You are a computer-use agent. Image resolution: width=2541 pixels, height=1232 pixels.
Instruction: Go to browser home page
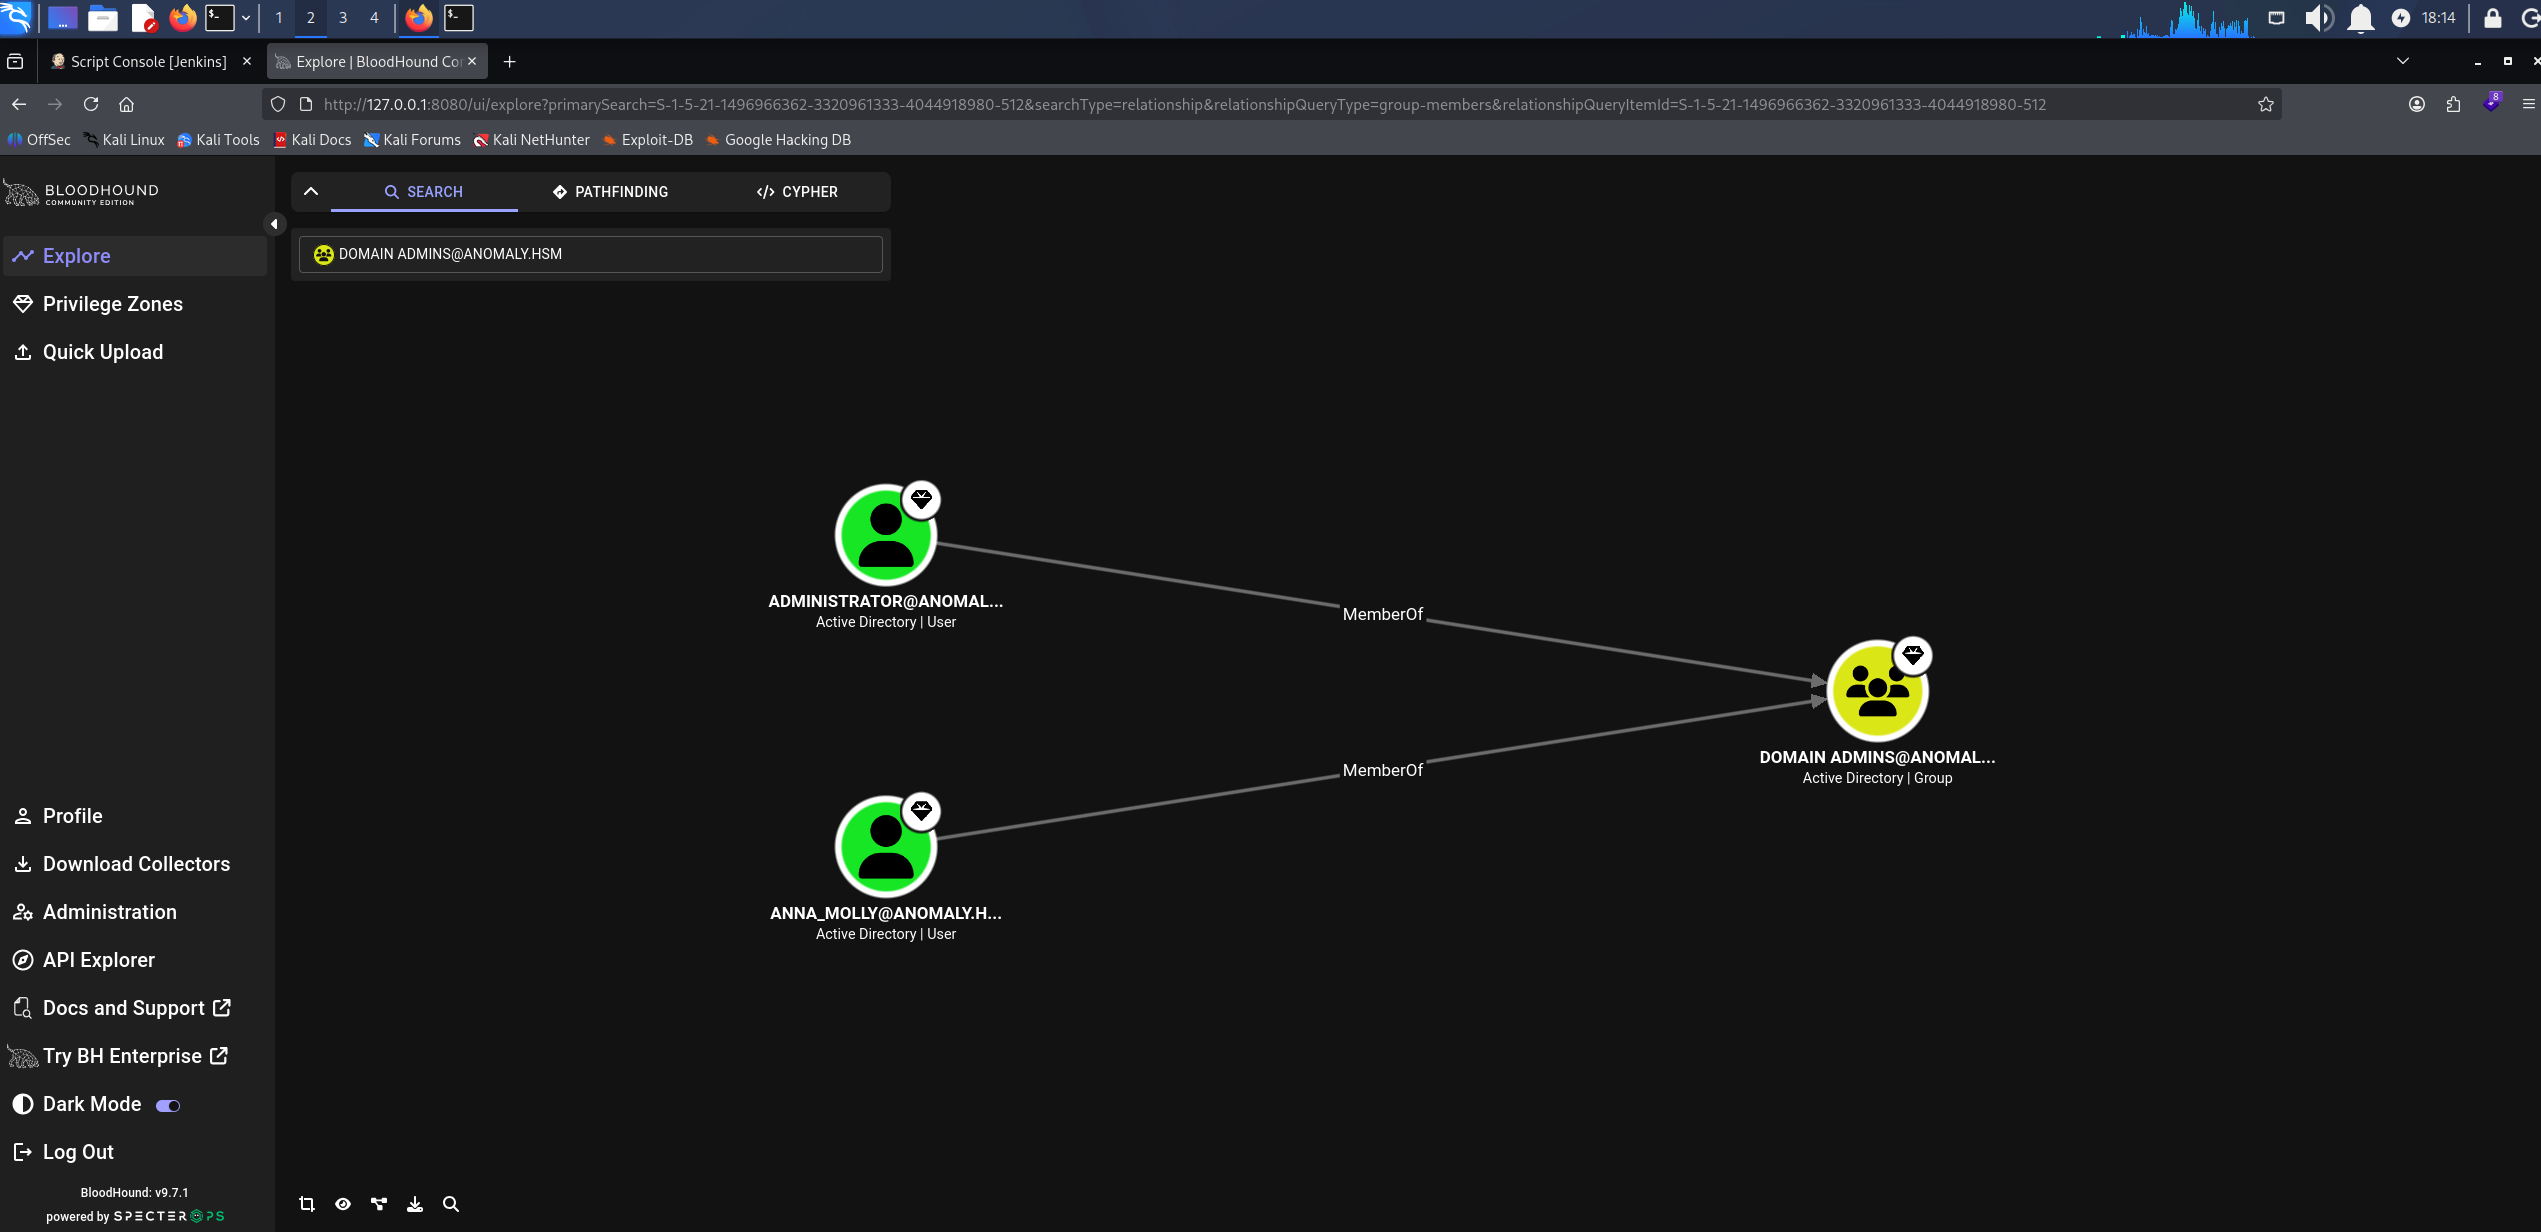(x=126, y=104)
